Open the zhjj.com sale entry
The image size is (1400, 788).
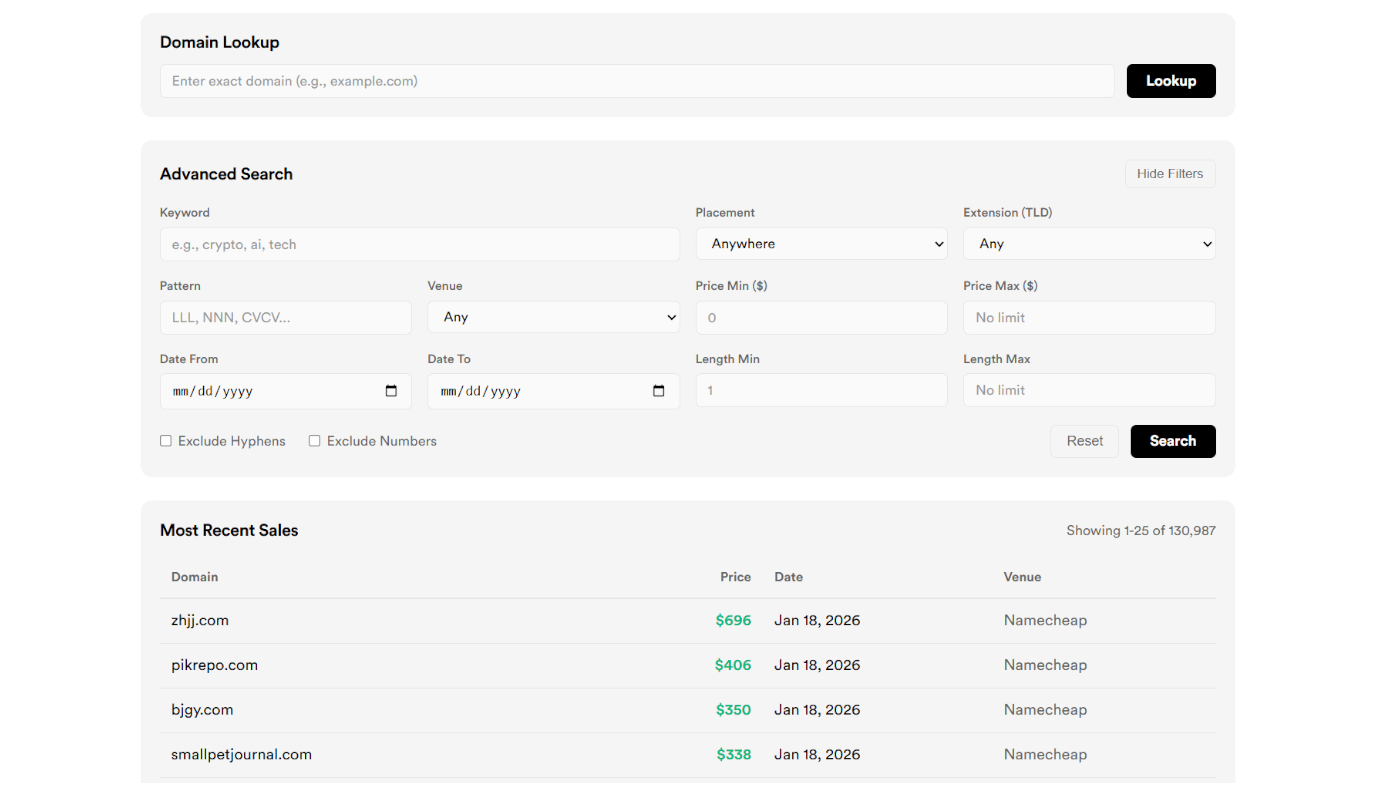200,620
